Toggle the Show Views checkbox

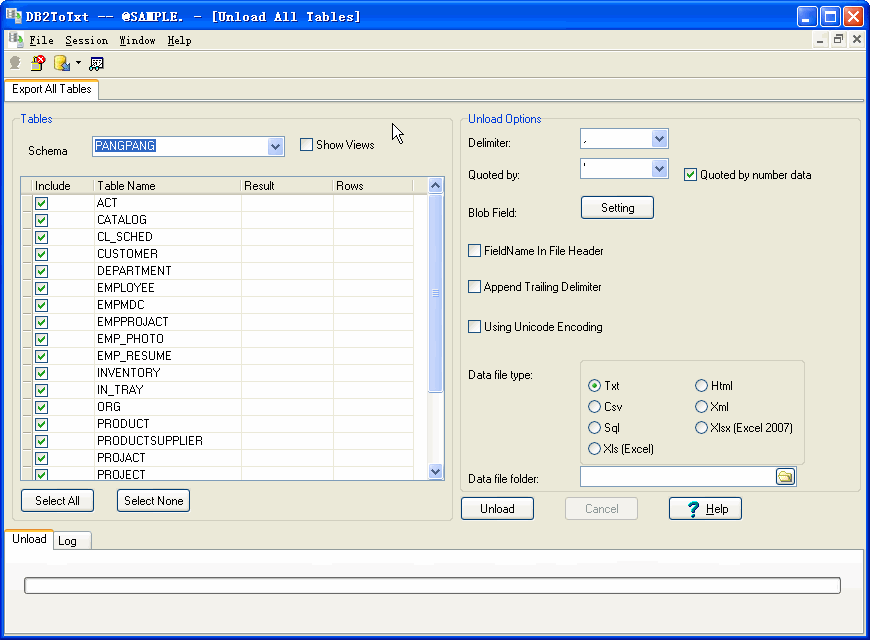coord(306,145)
